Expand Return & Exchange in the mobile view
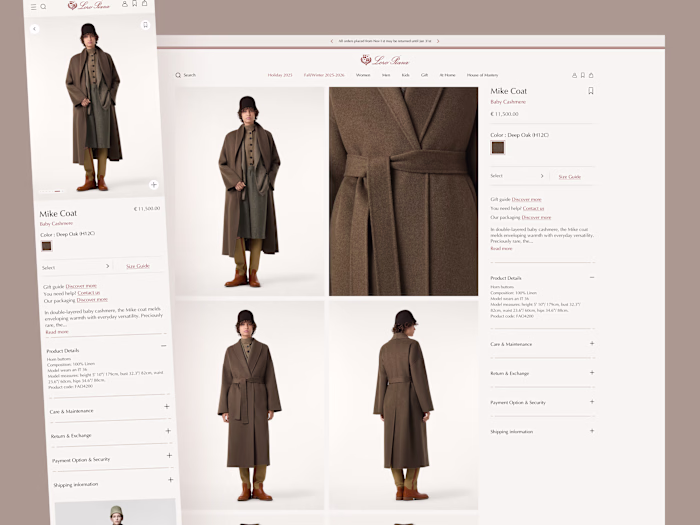 pos(168,431)
